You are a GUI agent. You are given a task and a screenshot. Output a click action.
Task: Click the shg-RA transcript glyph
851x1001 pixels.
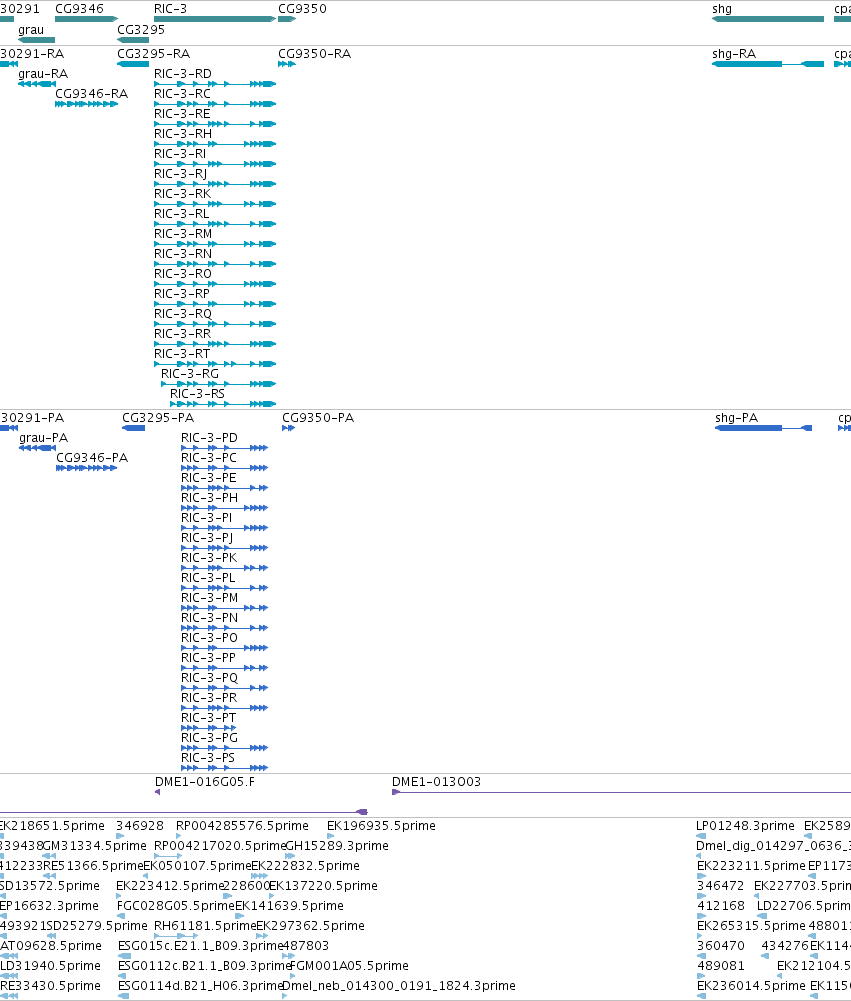point(768,64)
